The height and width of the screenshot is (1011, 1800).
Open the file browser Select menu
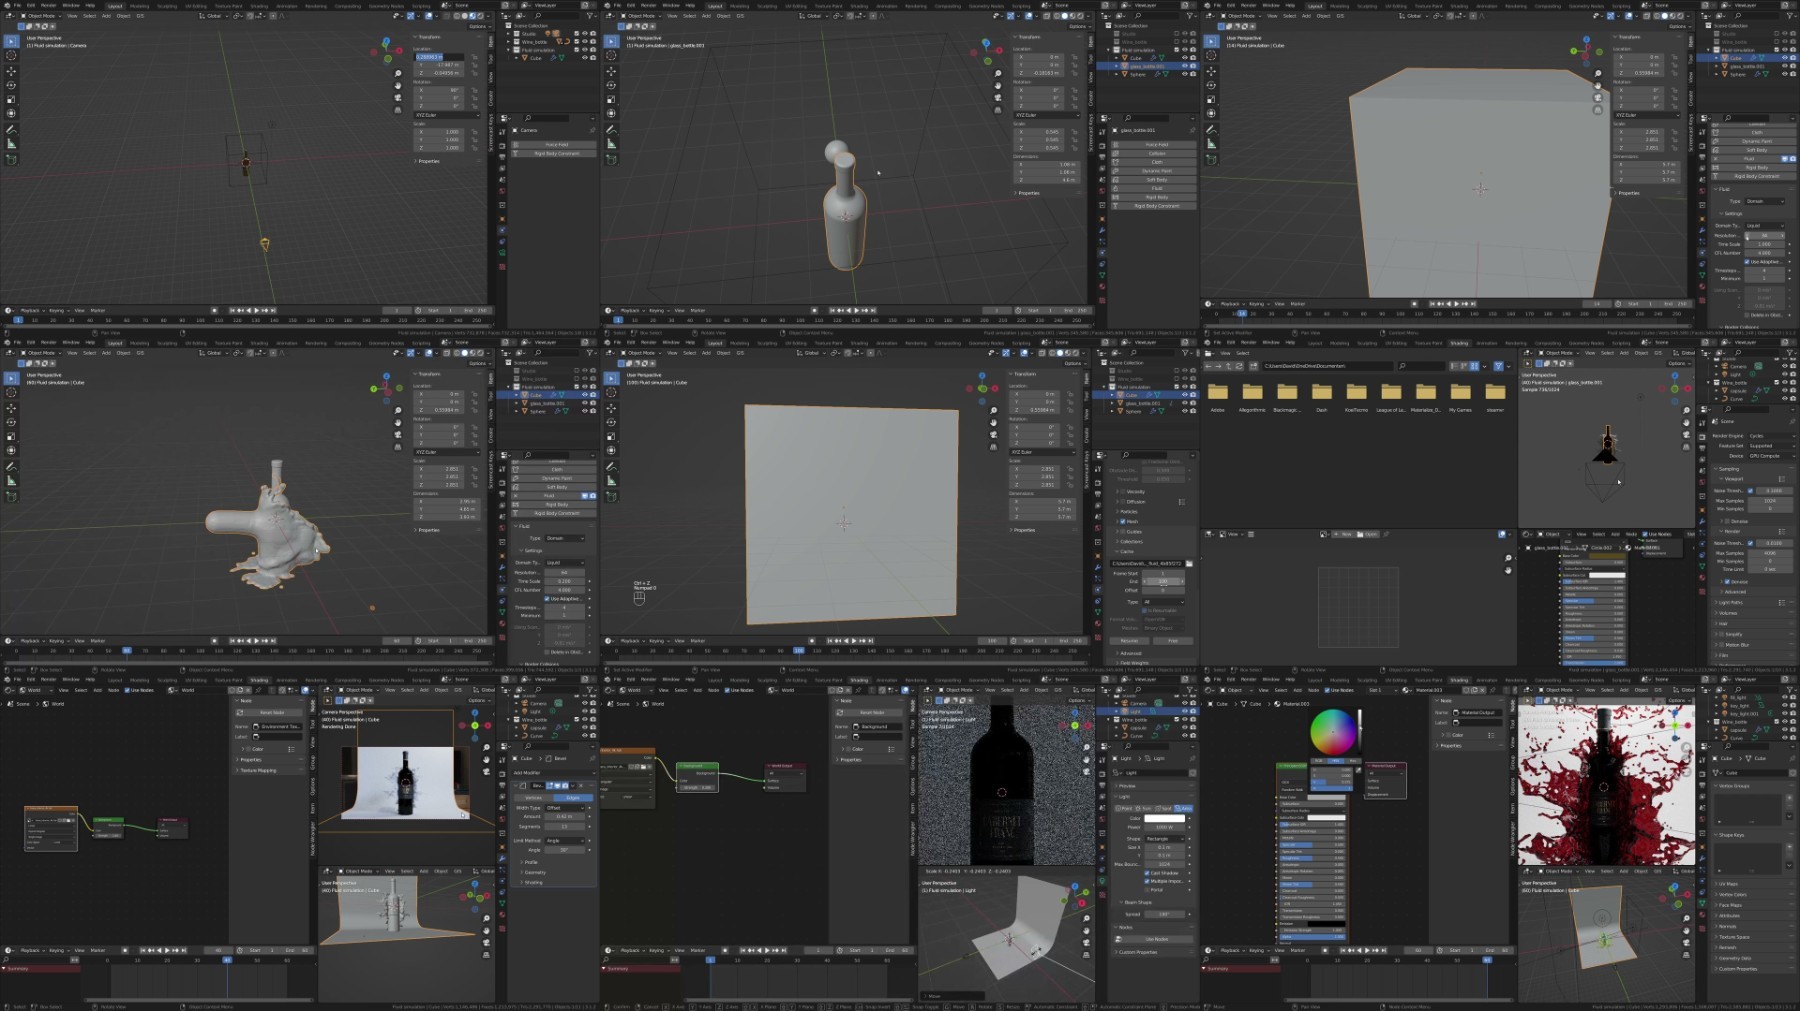(x=1243, y=353)
